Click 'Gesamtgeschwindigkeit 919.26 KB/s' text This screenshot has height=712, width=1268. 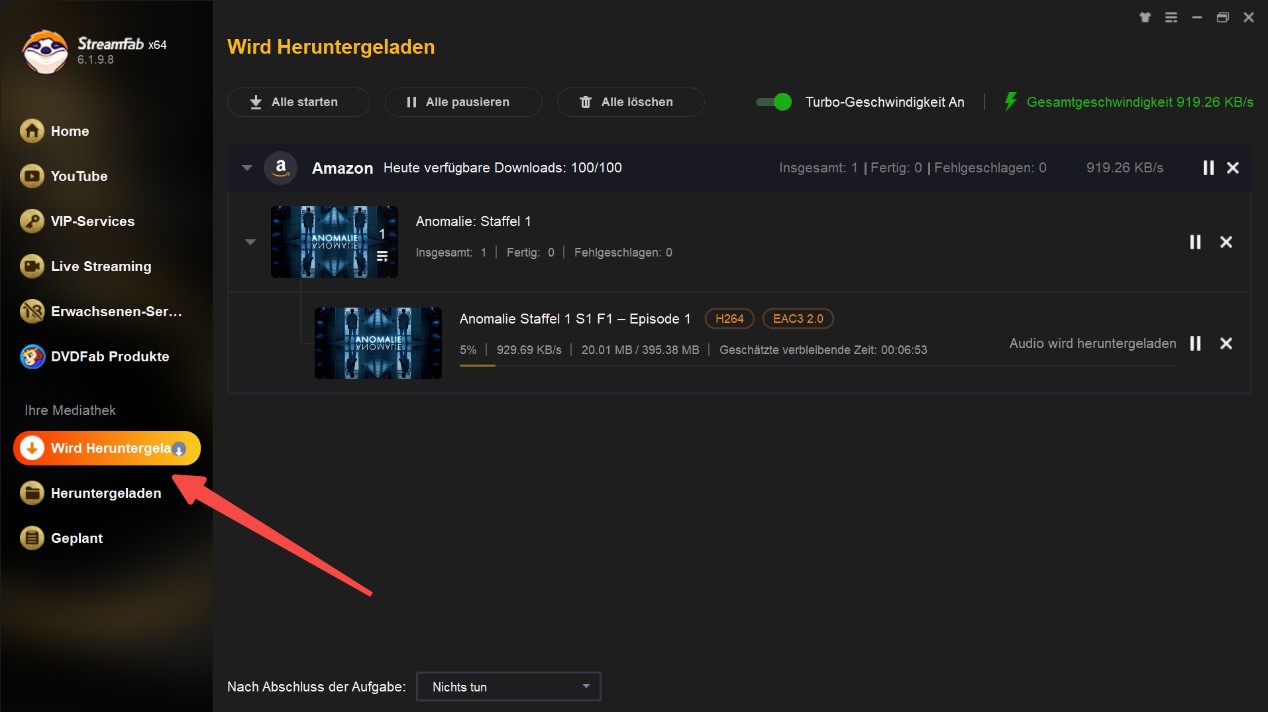1140,102
